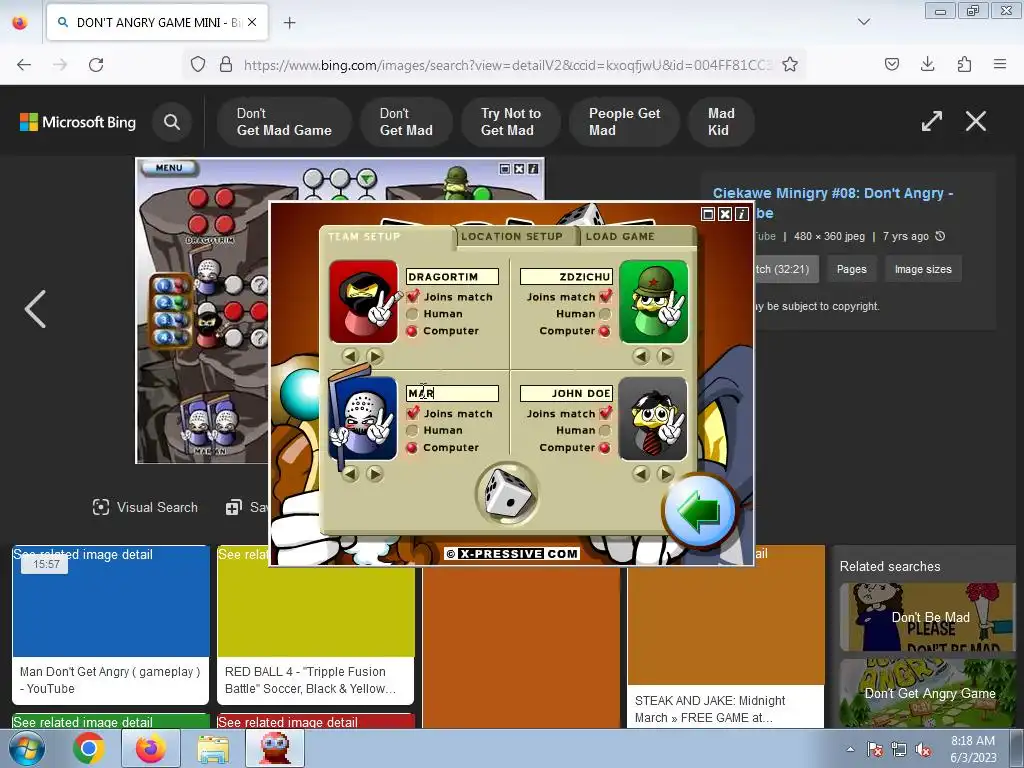This screenshot has width=1024, height=768.
Task: Open Image sizes button
Action: click(923, 269)
